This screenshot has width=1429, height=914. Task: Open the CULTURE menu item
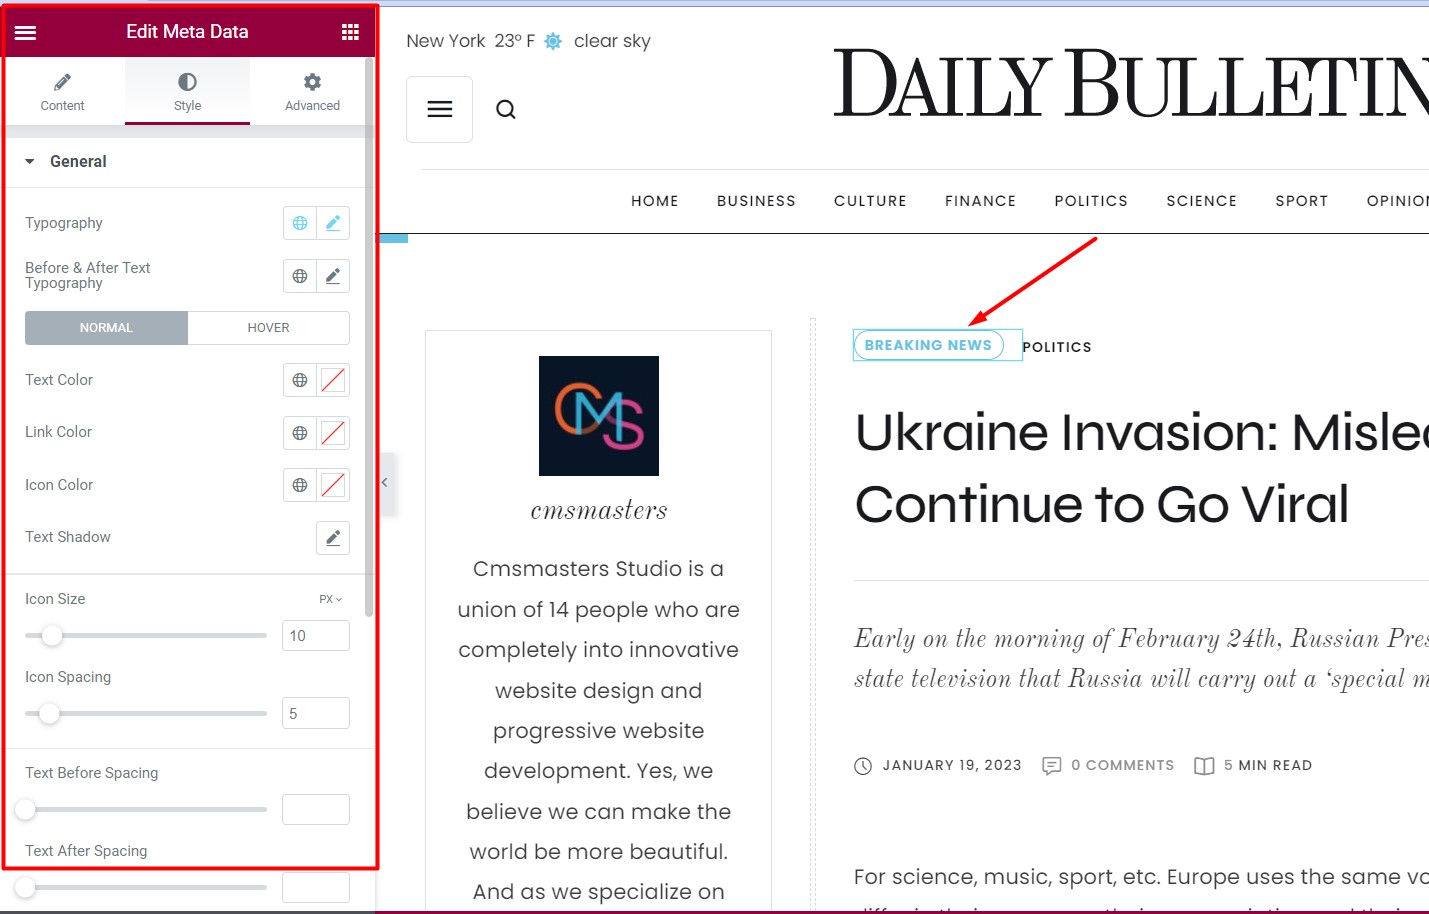870,201
